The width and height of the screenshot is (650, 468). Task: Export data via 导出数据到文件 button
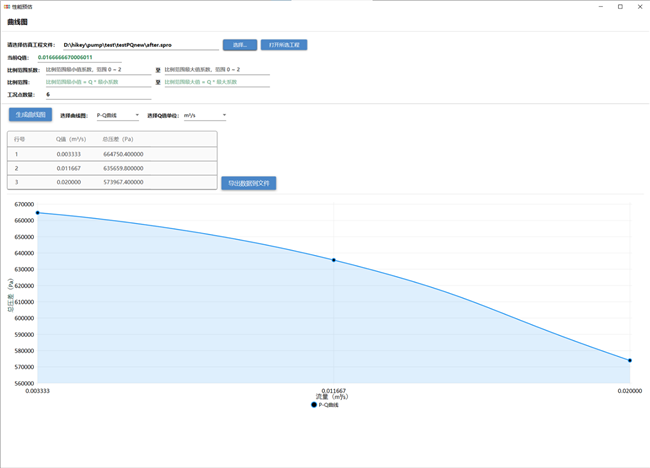pos(248,183)
